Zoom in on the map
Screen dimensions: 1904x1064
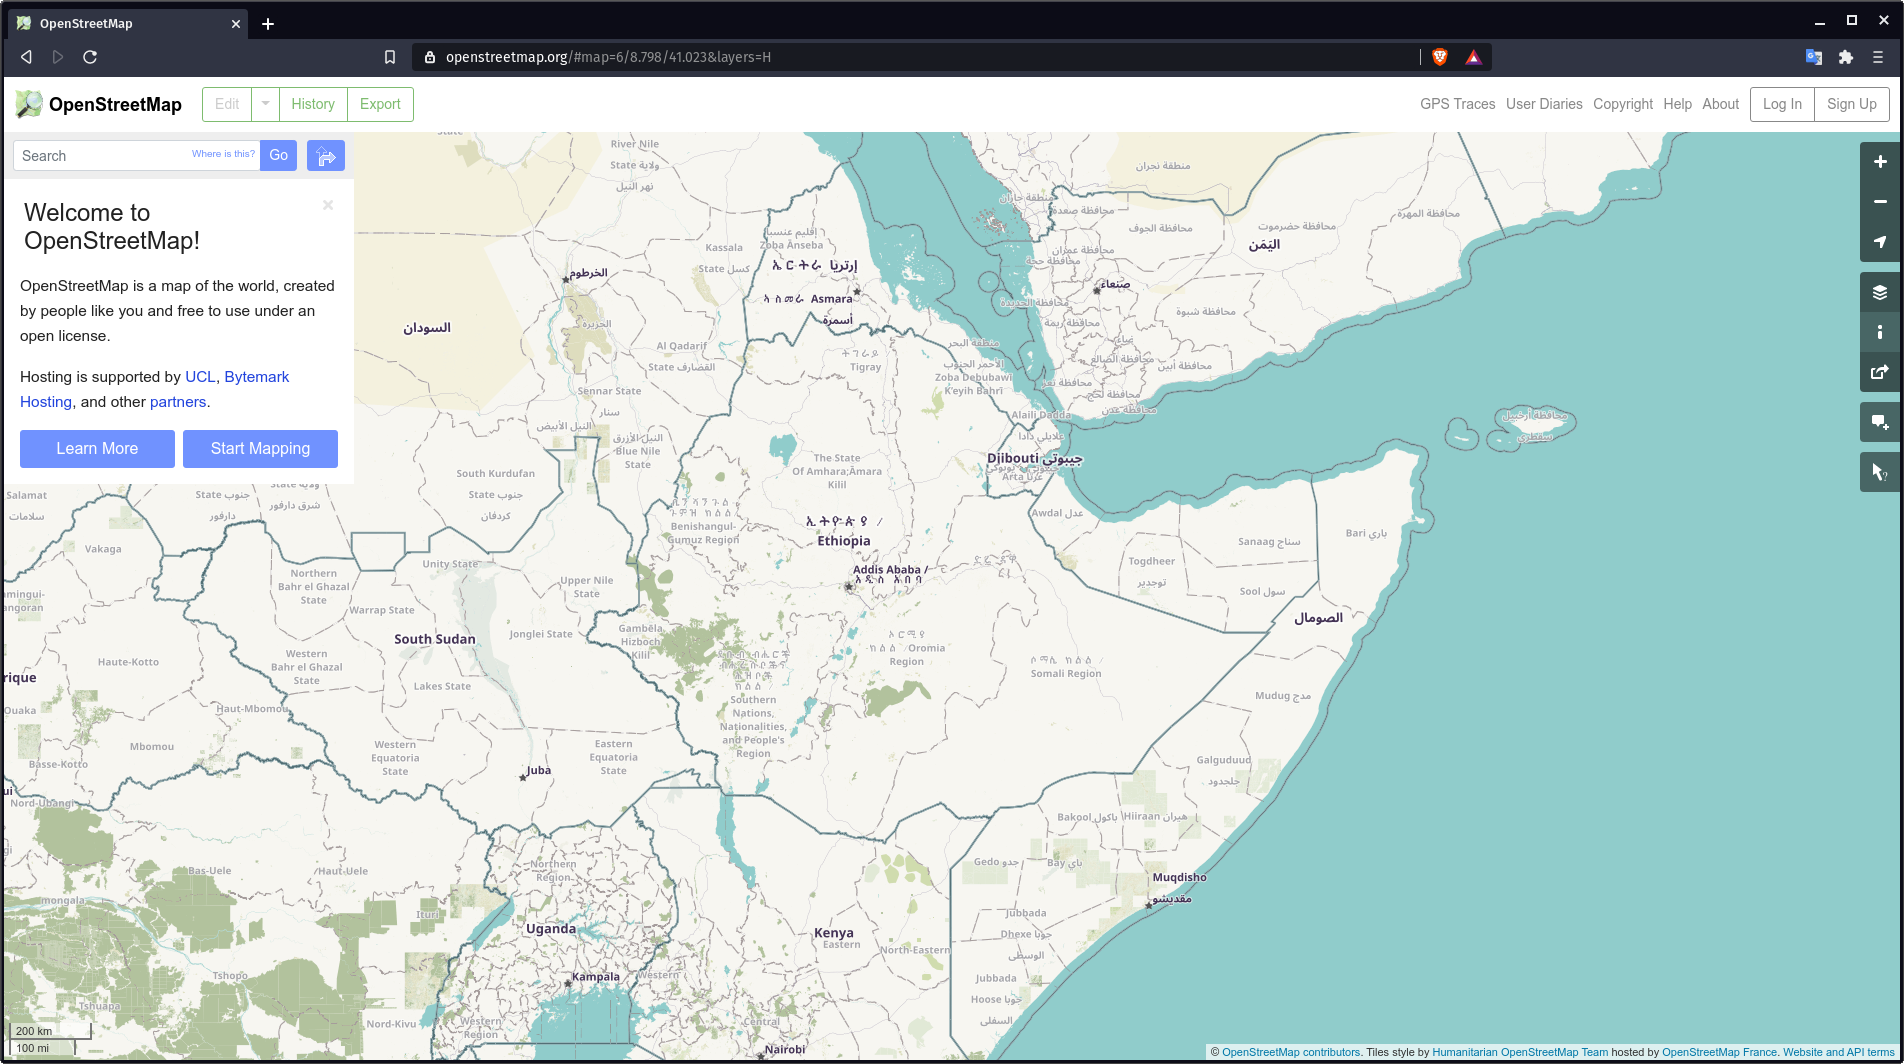point(1880,162)
